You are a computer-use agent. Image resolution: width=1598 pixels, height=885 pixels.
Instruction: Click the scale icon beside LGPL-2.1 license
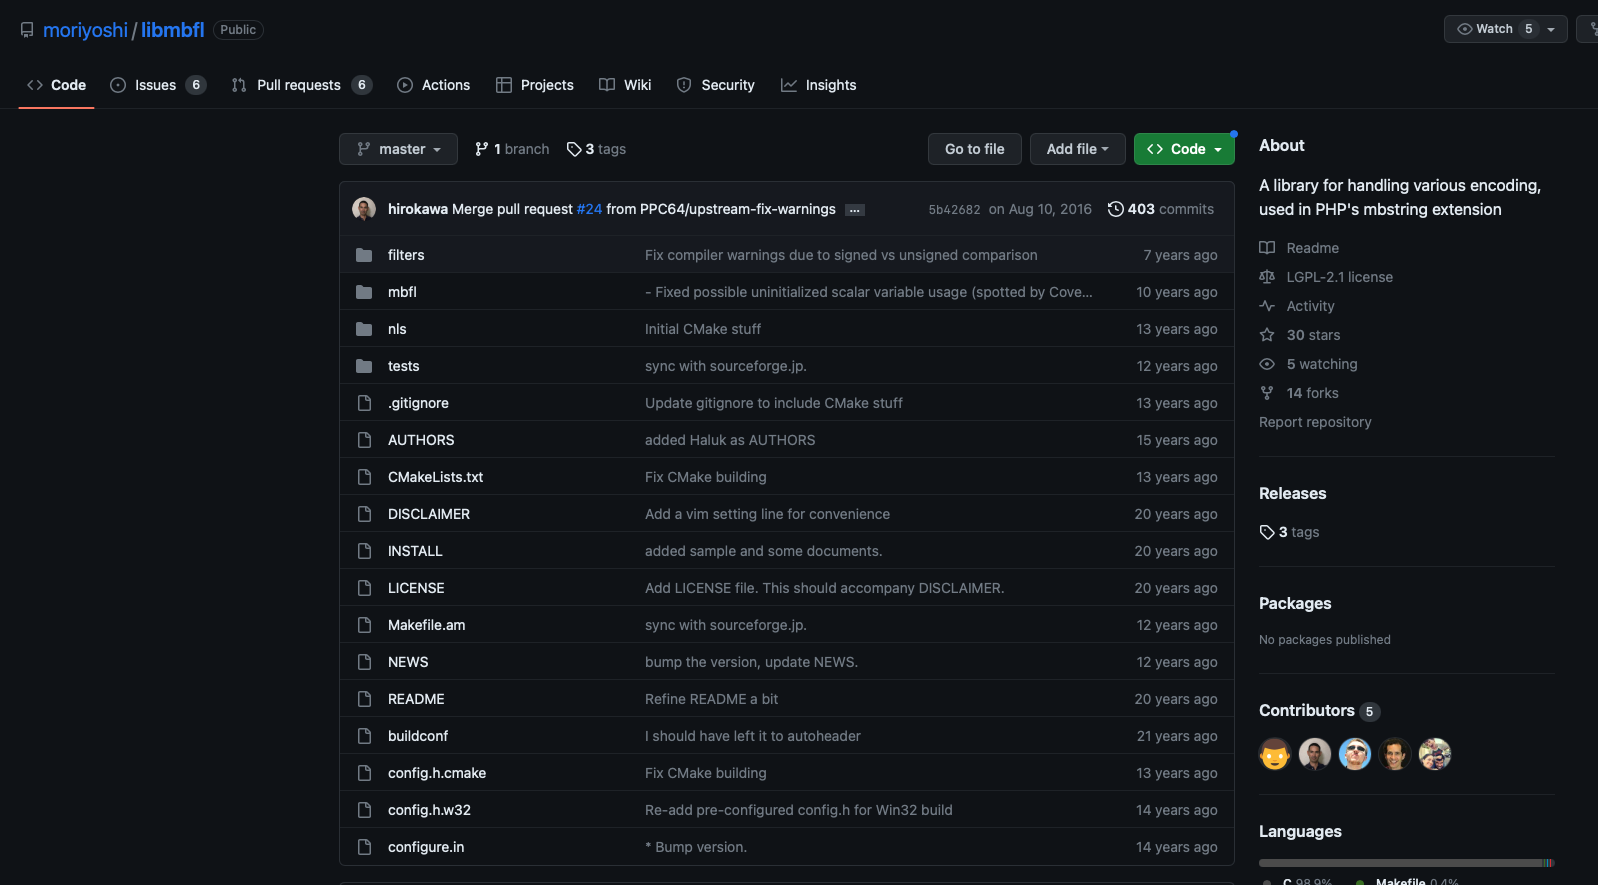tap(1267, 277)
